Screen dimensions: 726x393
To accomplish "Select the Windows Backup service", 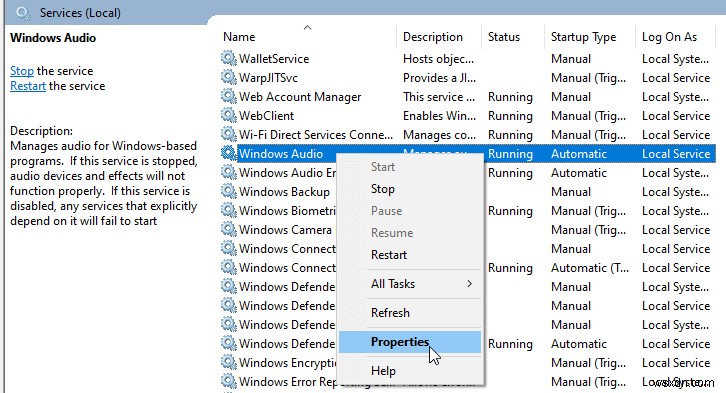I will (284, 192).
